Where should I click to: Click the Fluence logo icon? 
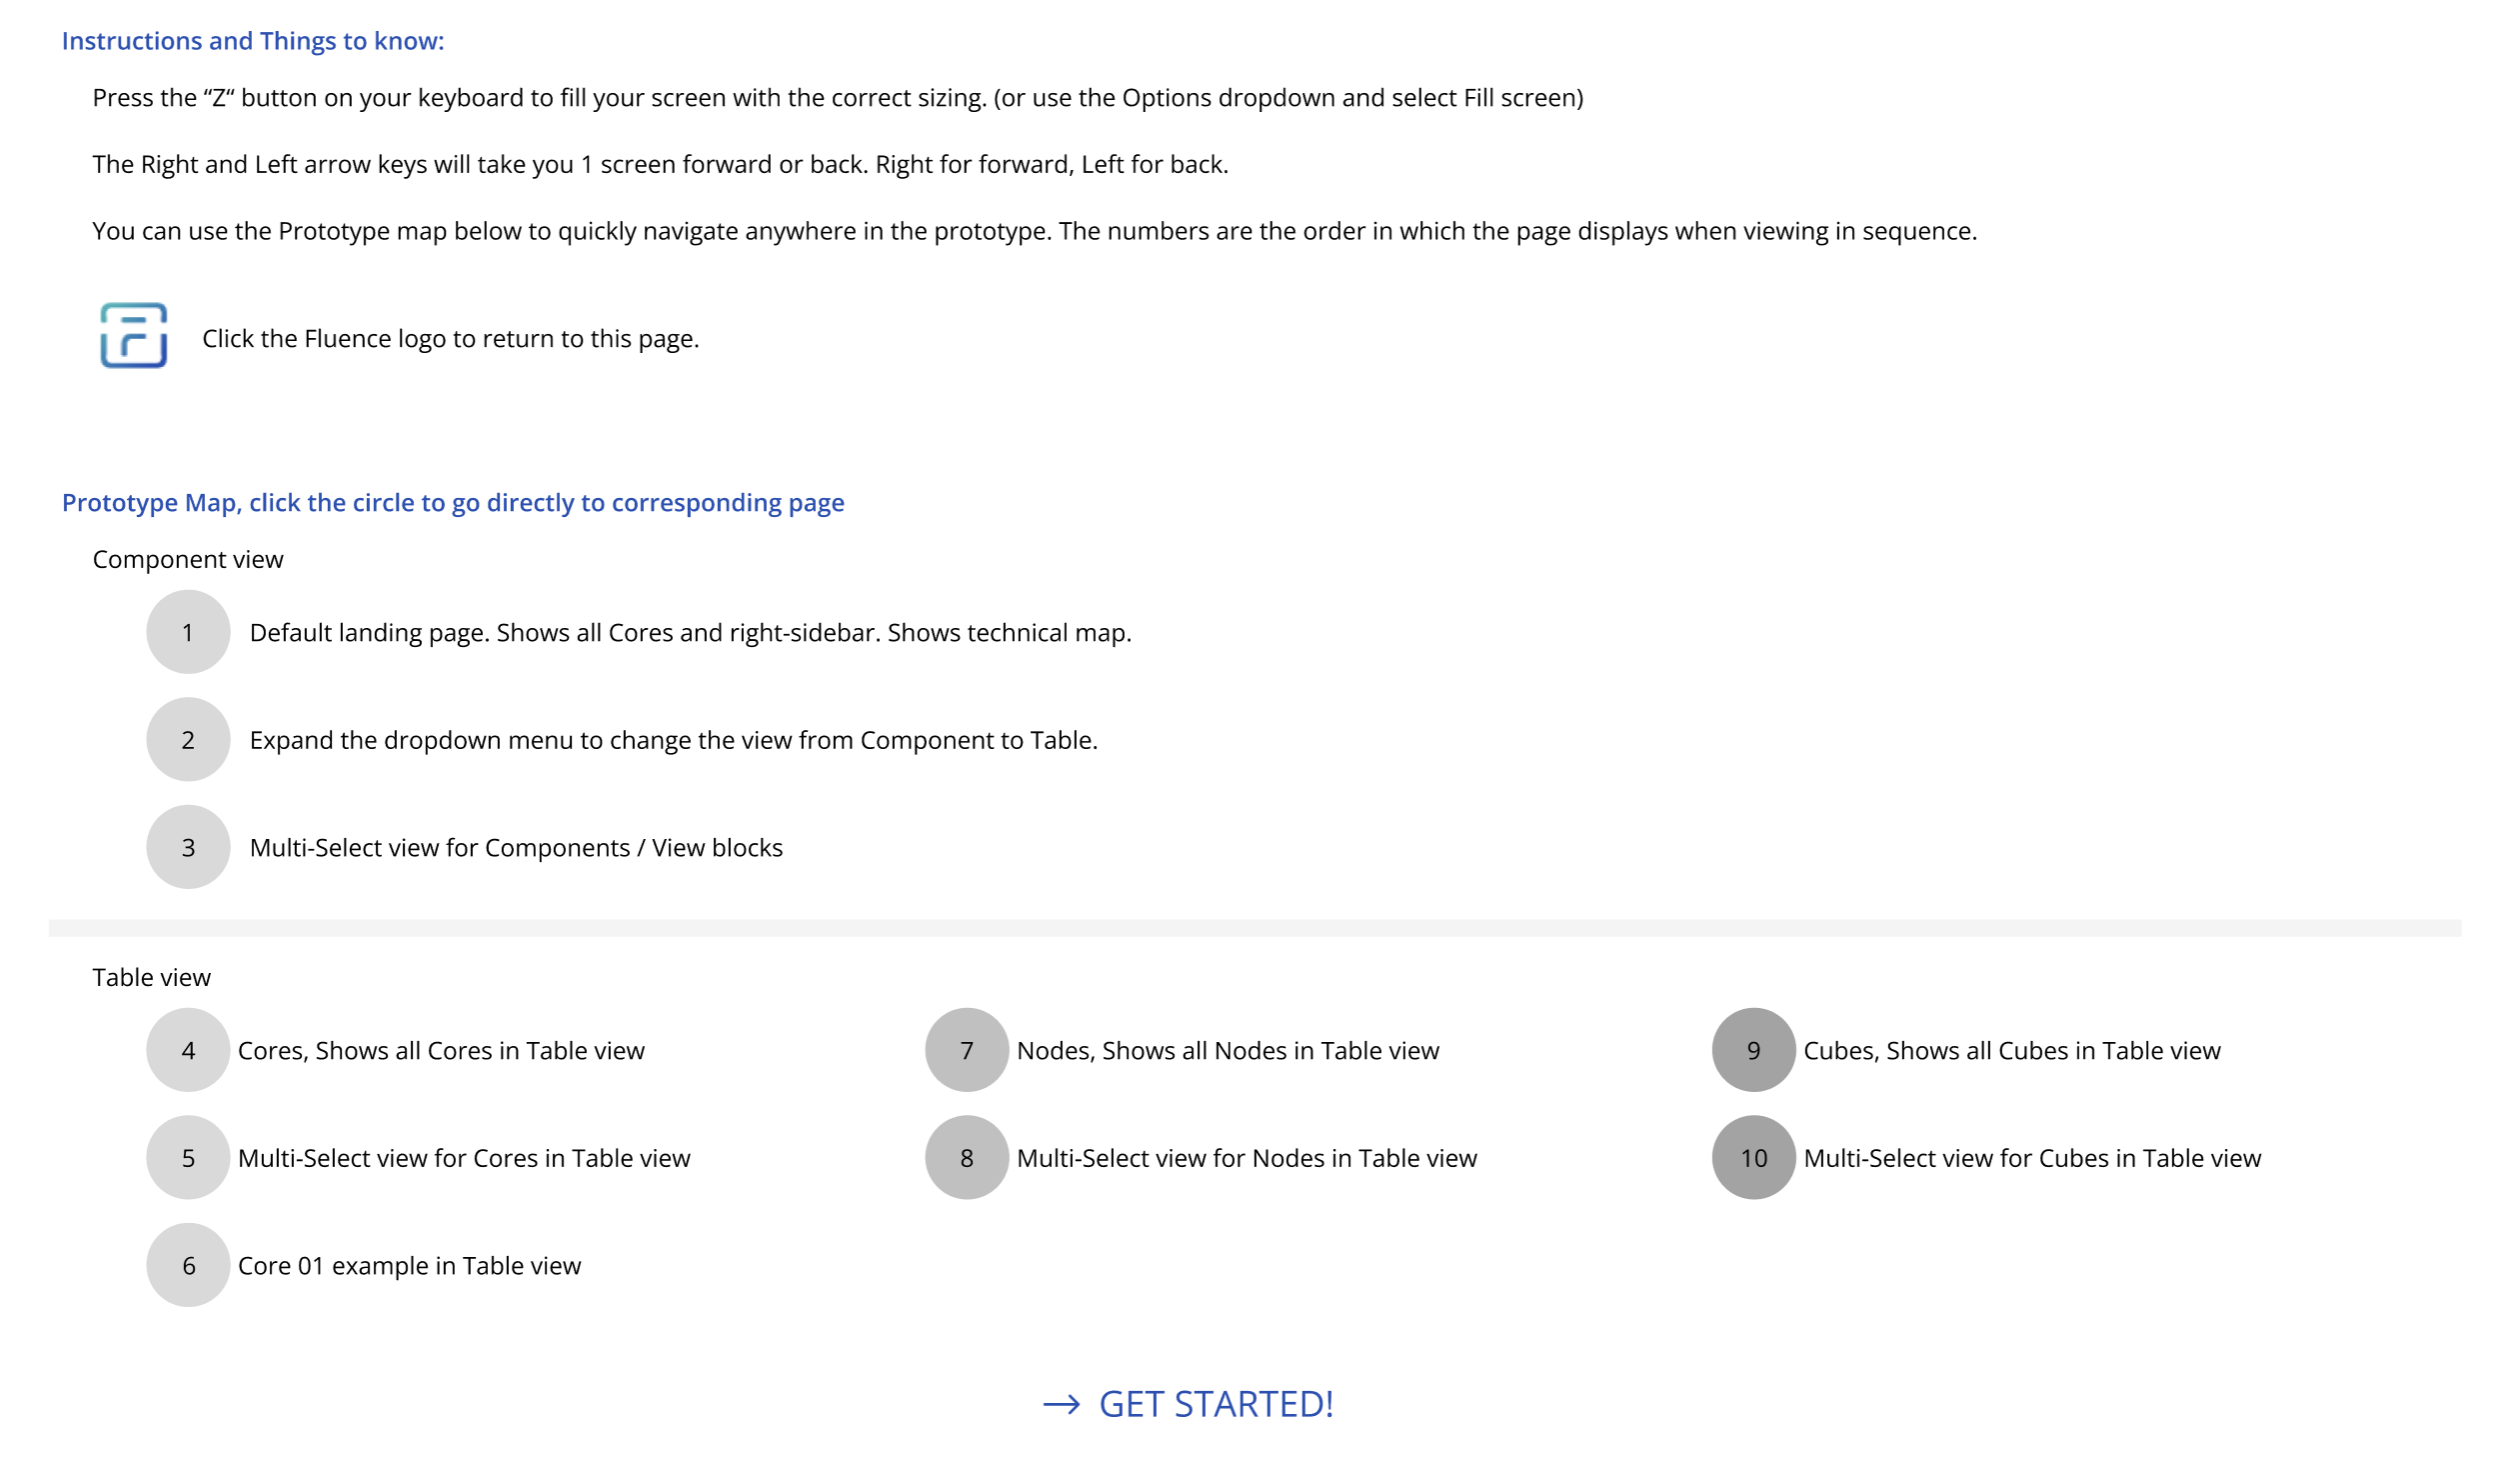click(133, 336)
